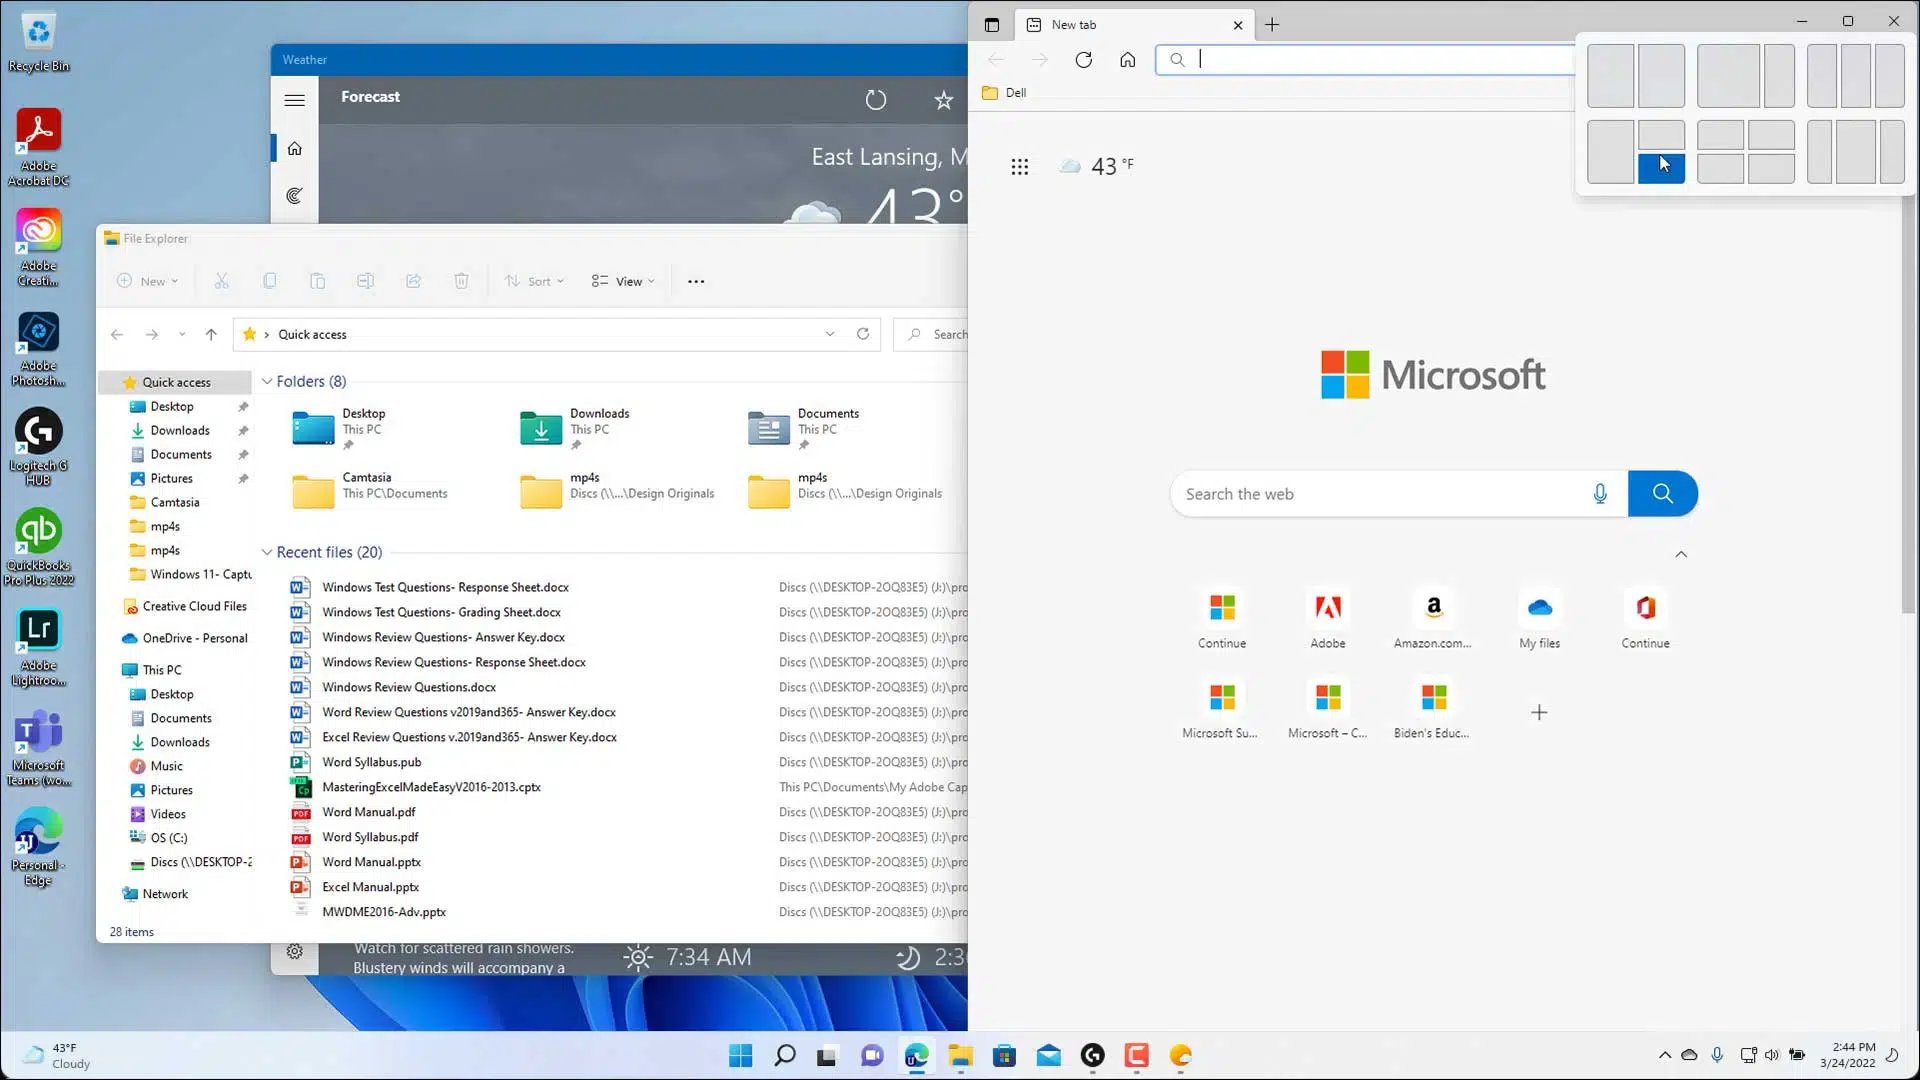Click the Edge tab actions menu icon
The height and width of the screenshot is (1080, 1920).
(991, 24)
